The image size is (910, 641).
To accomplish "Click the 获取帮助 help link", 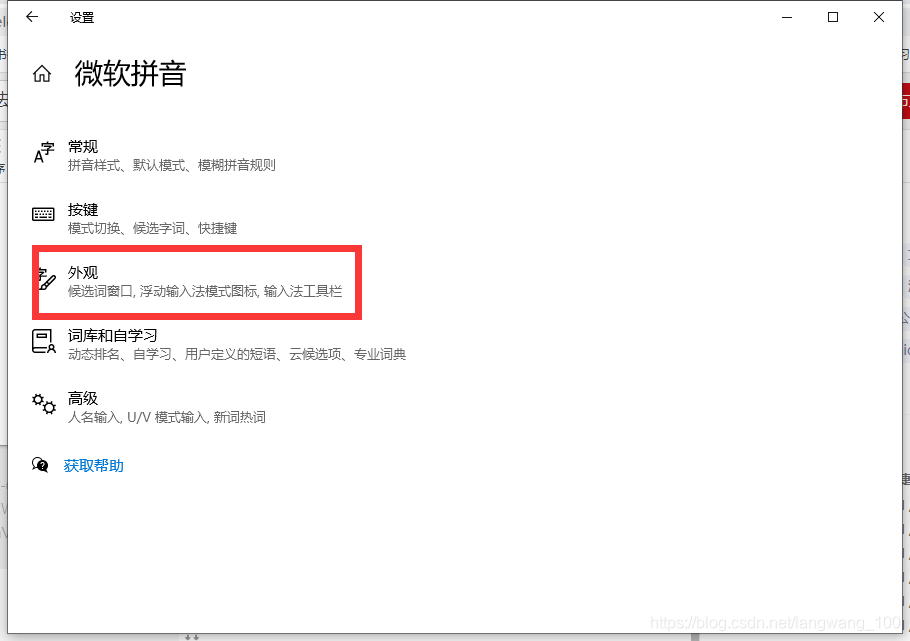I will coord(93,465).
